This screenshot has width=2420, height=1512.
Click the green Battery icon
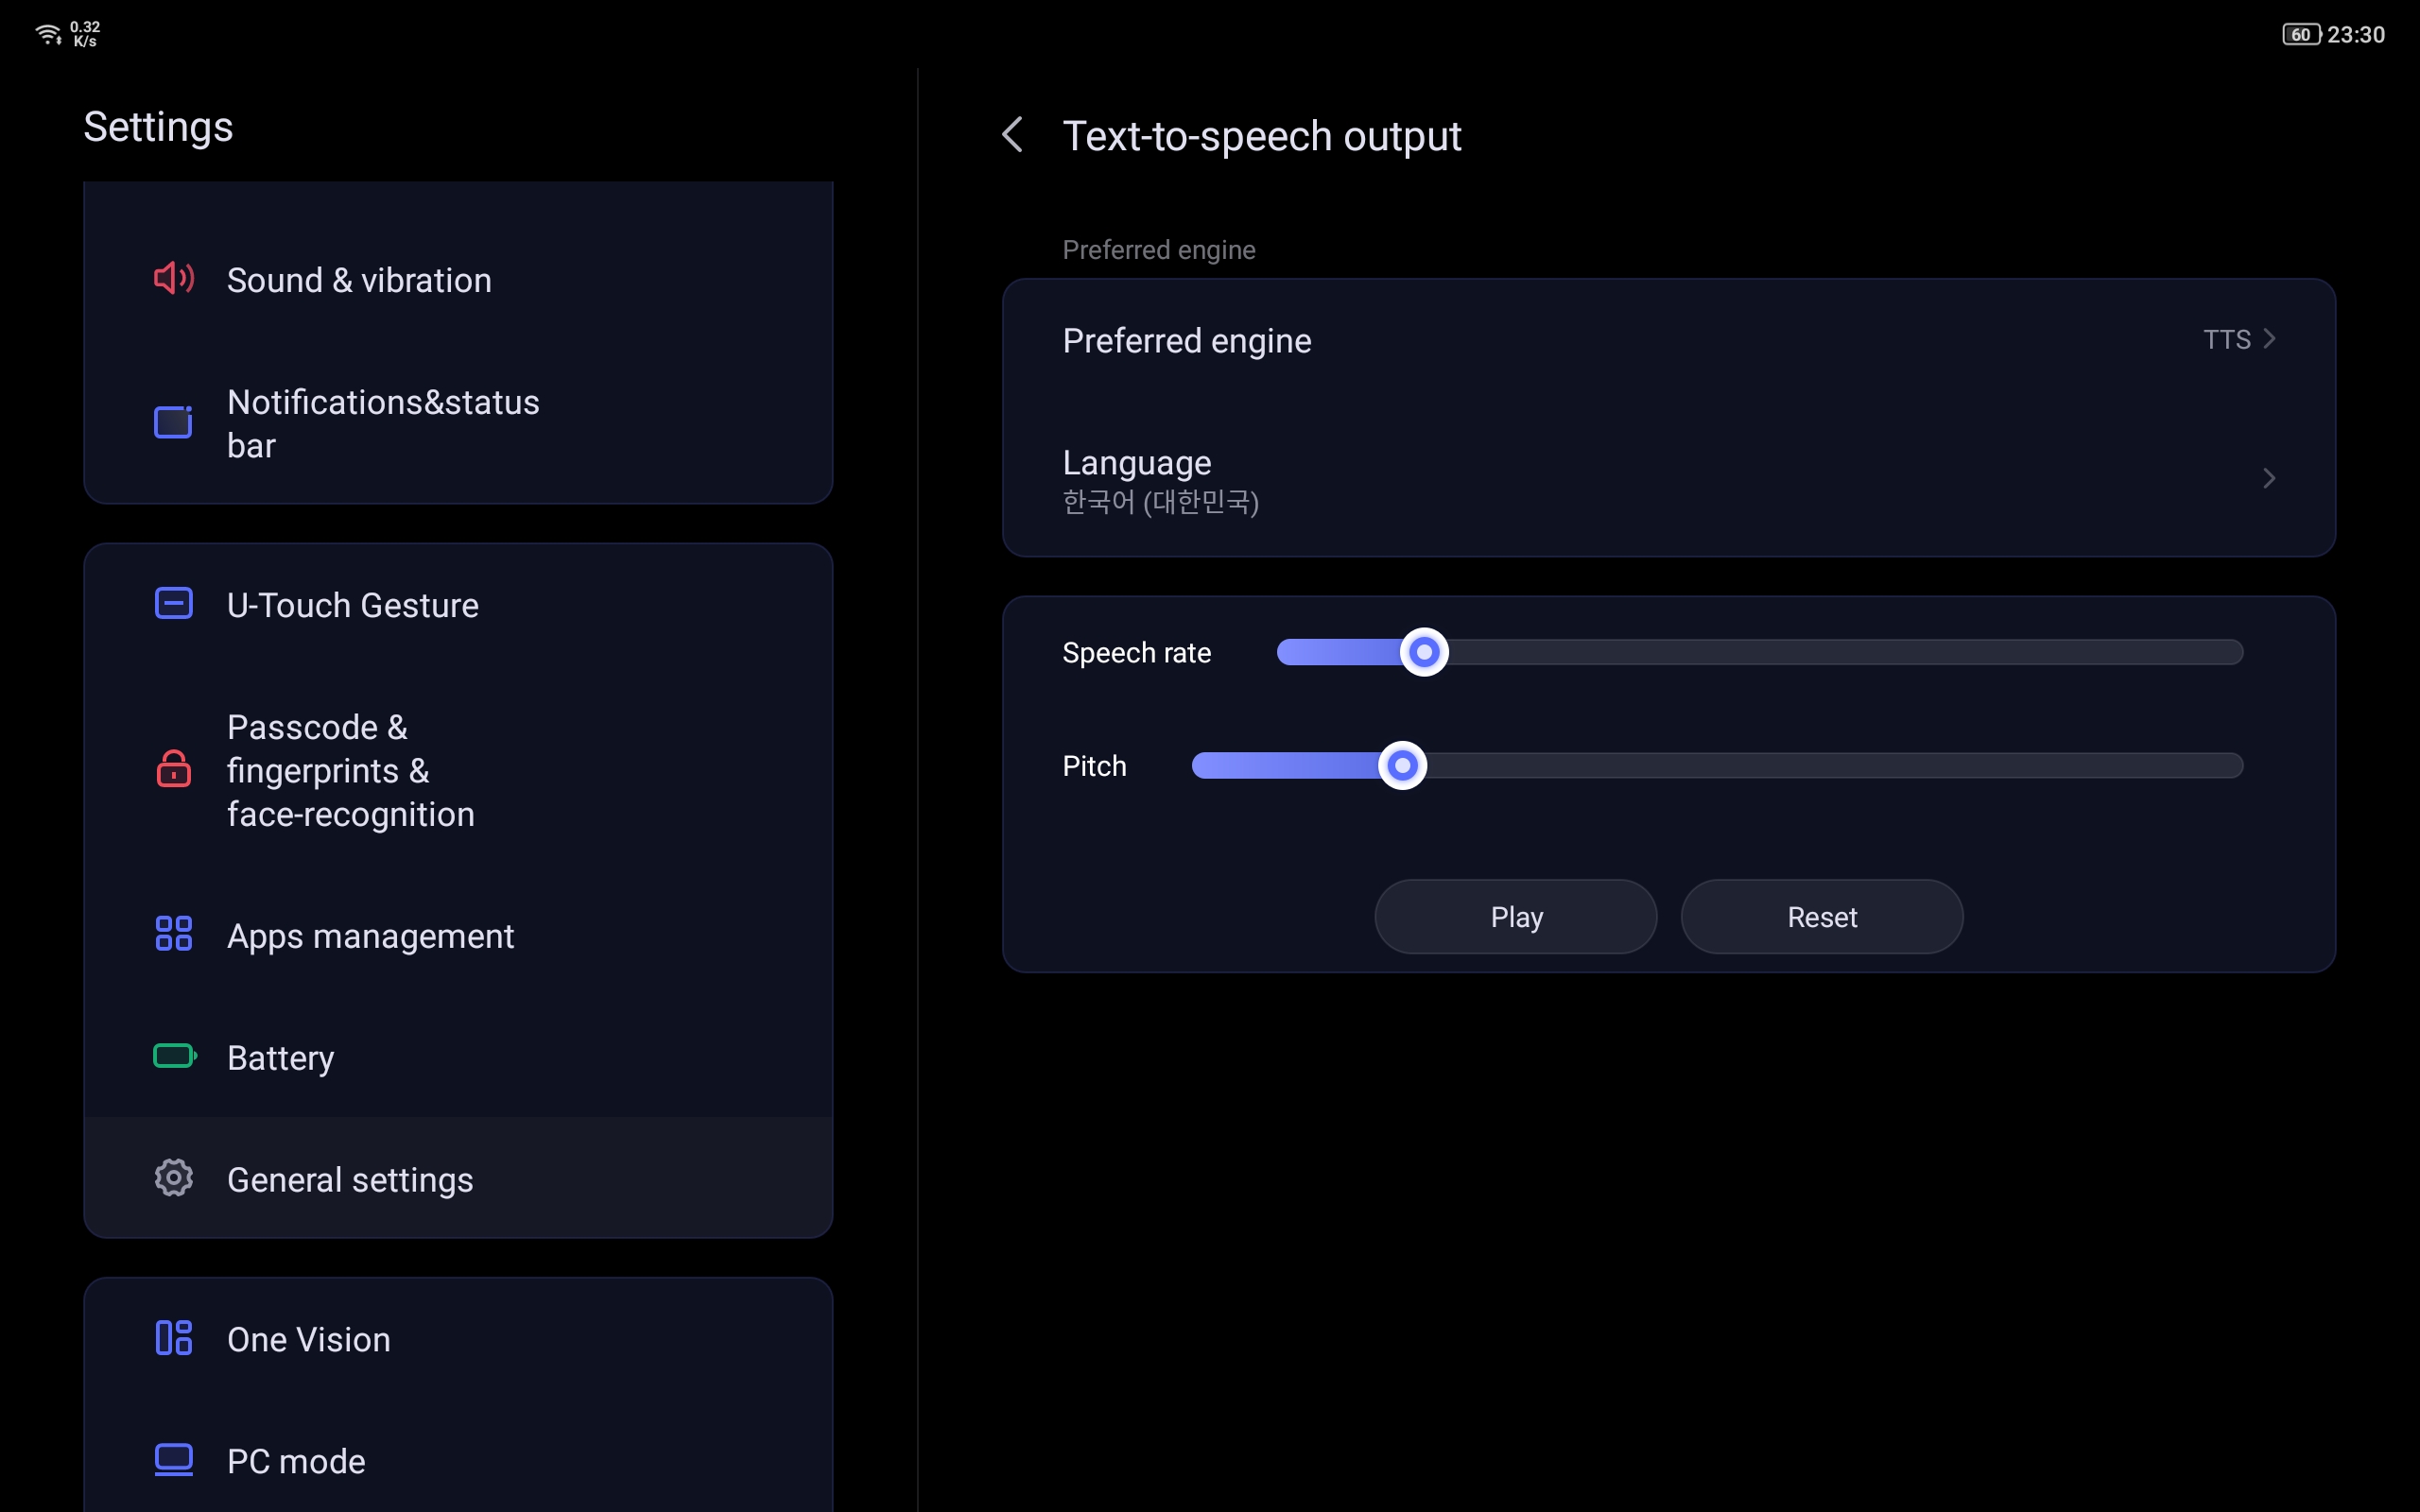click(x=174, y=1057)
